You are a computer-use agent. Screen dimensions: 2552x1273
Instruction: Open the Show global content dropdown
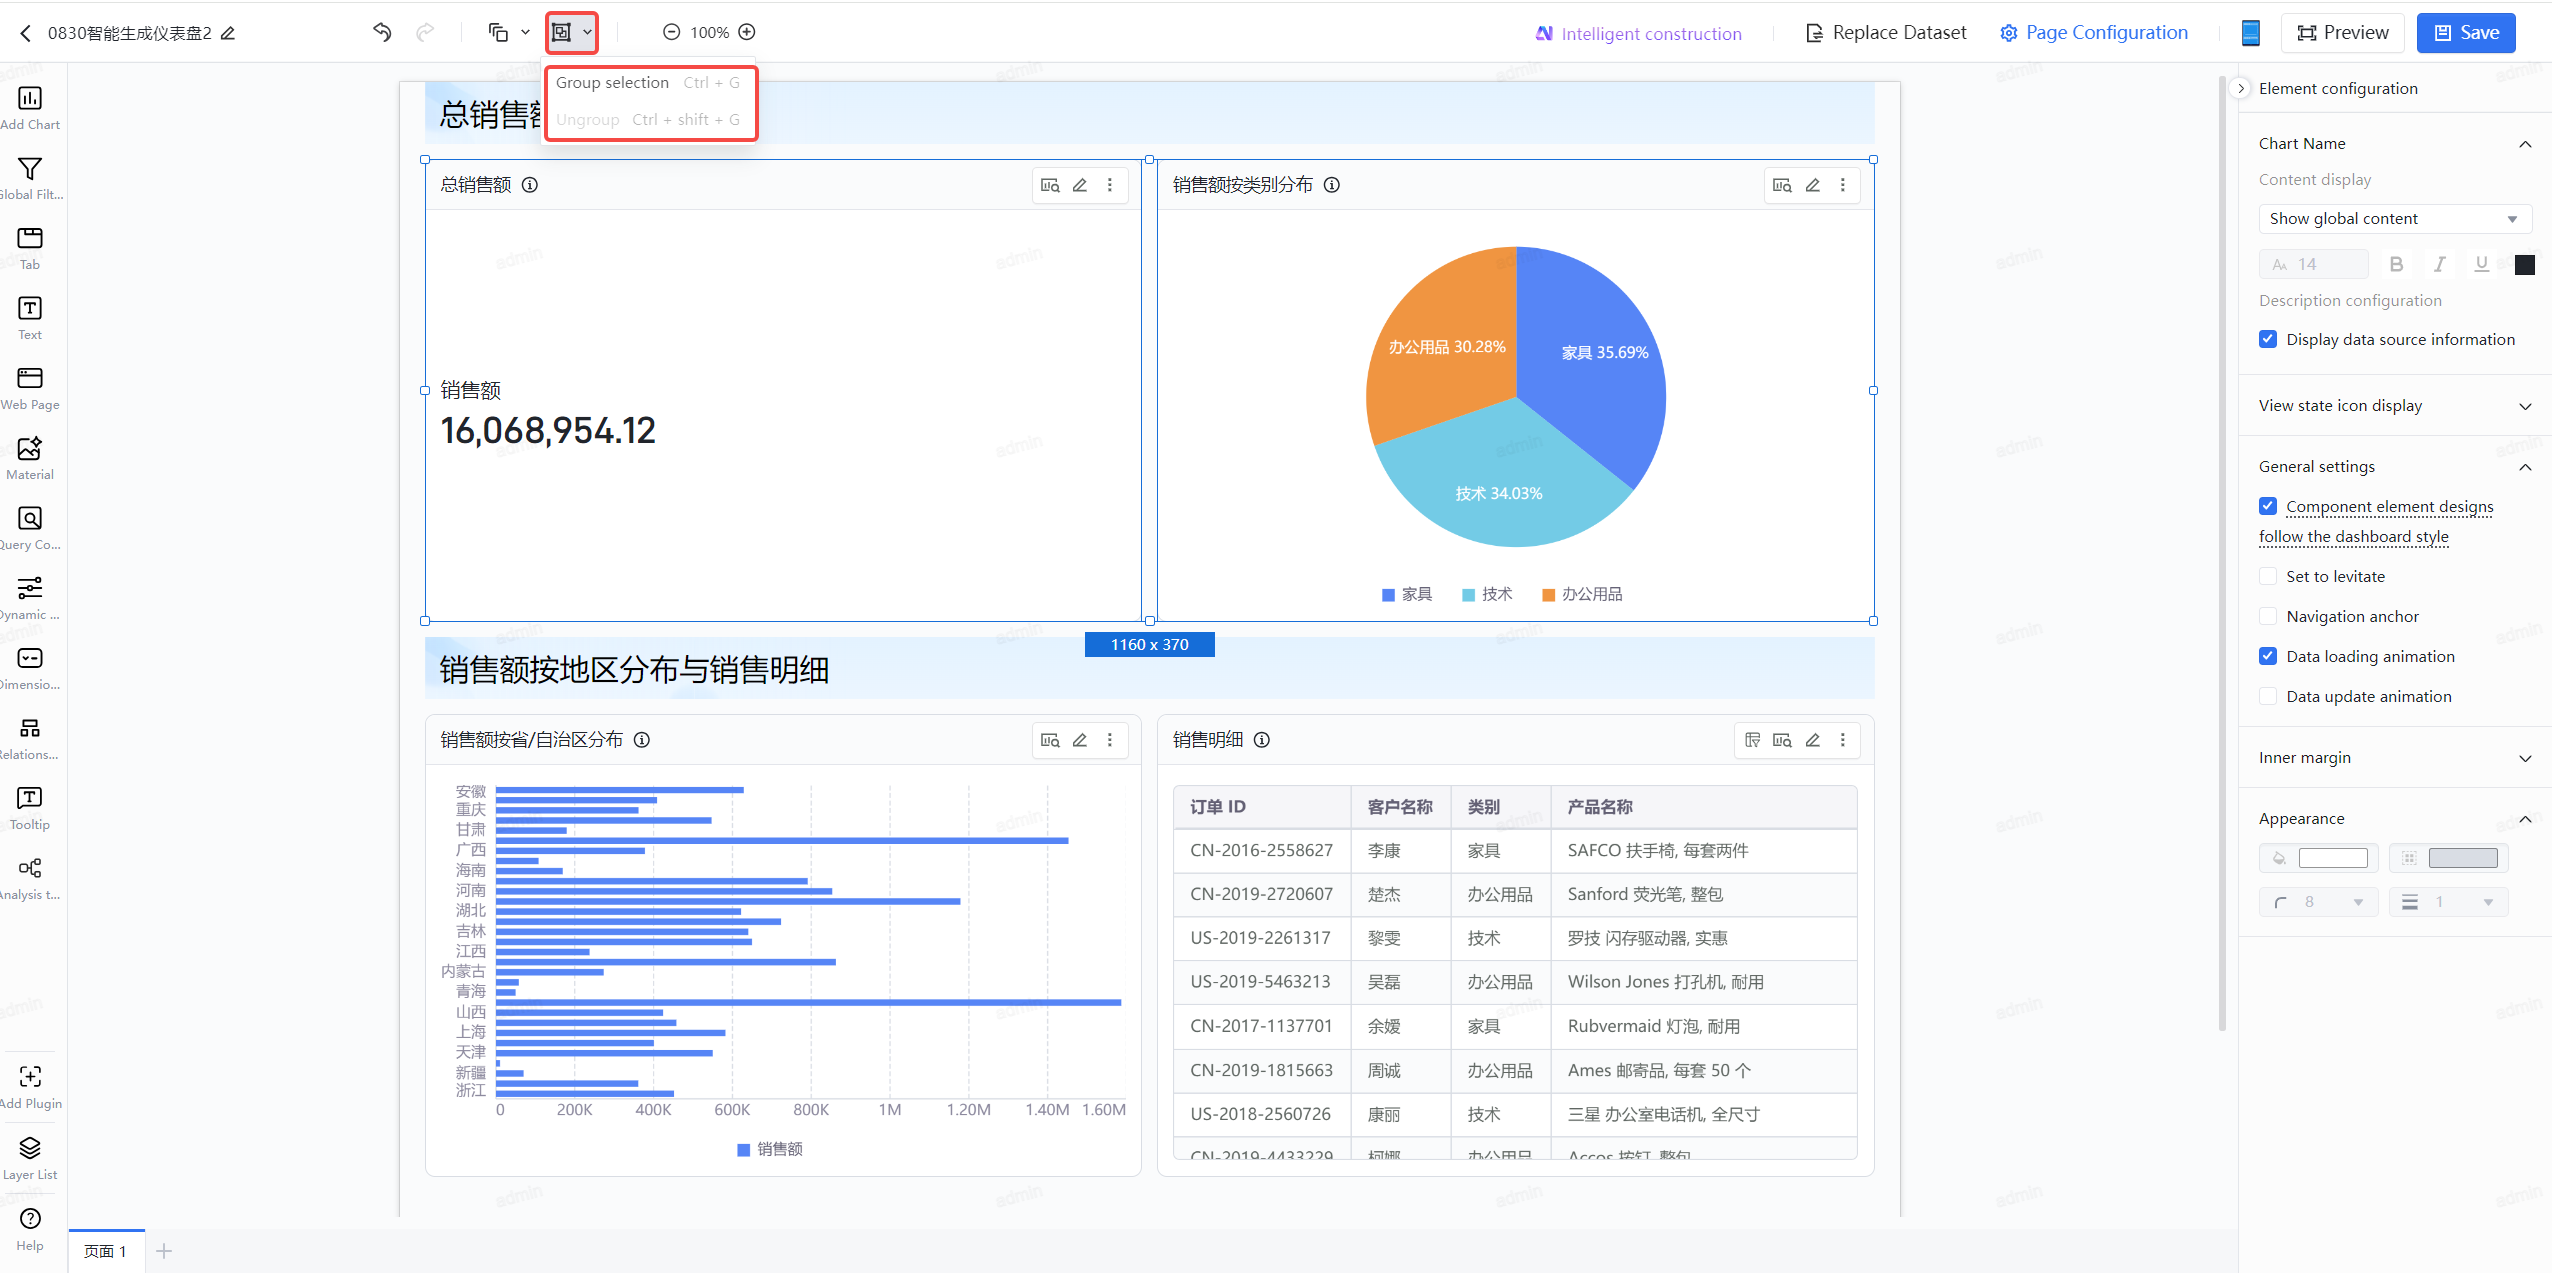[x=2394, y=218]
